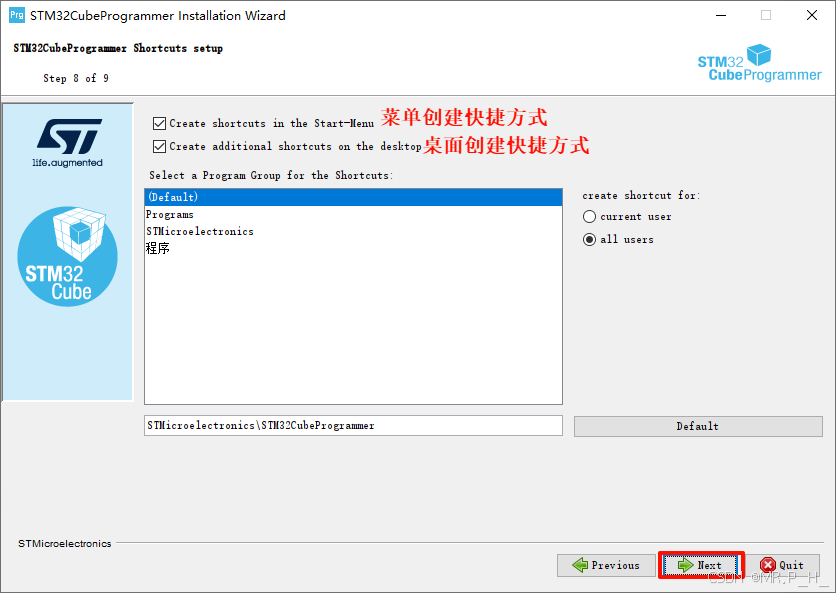Image resolution: width=836 pixels, height=593 pixels.
Task: Go back with the Previous button
Action: tap(606, 565)
